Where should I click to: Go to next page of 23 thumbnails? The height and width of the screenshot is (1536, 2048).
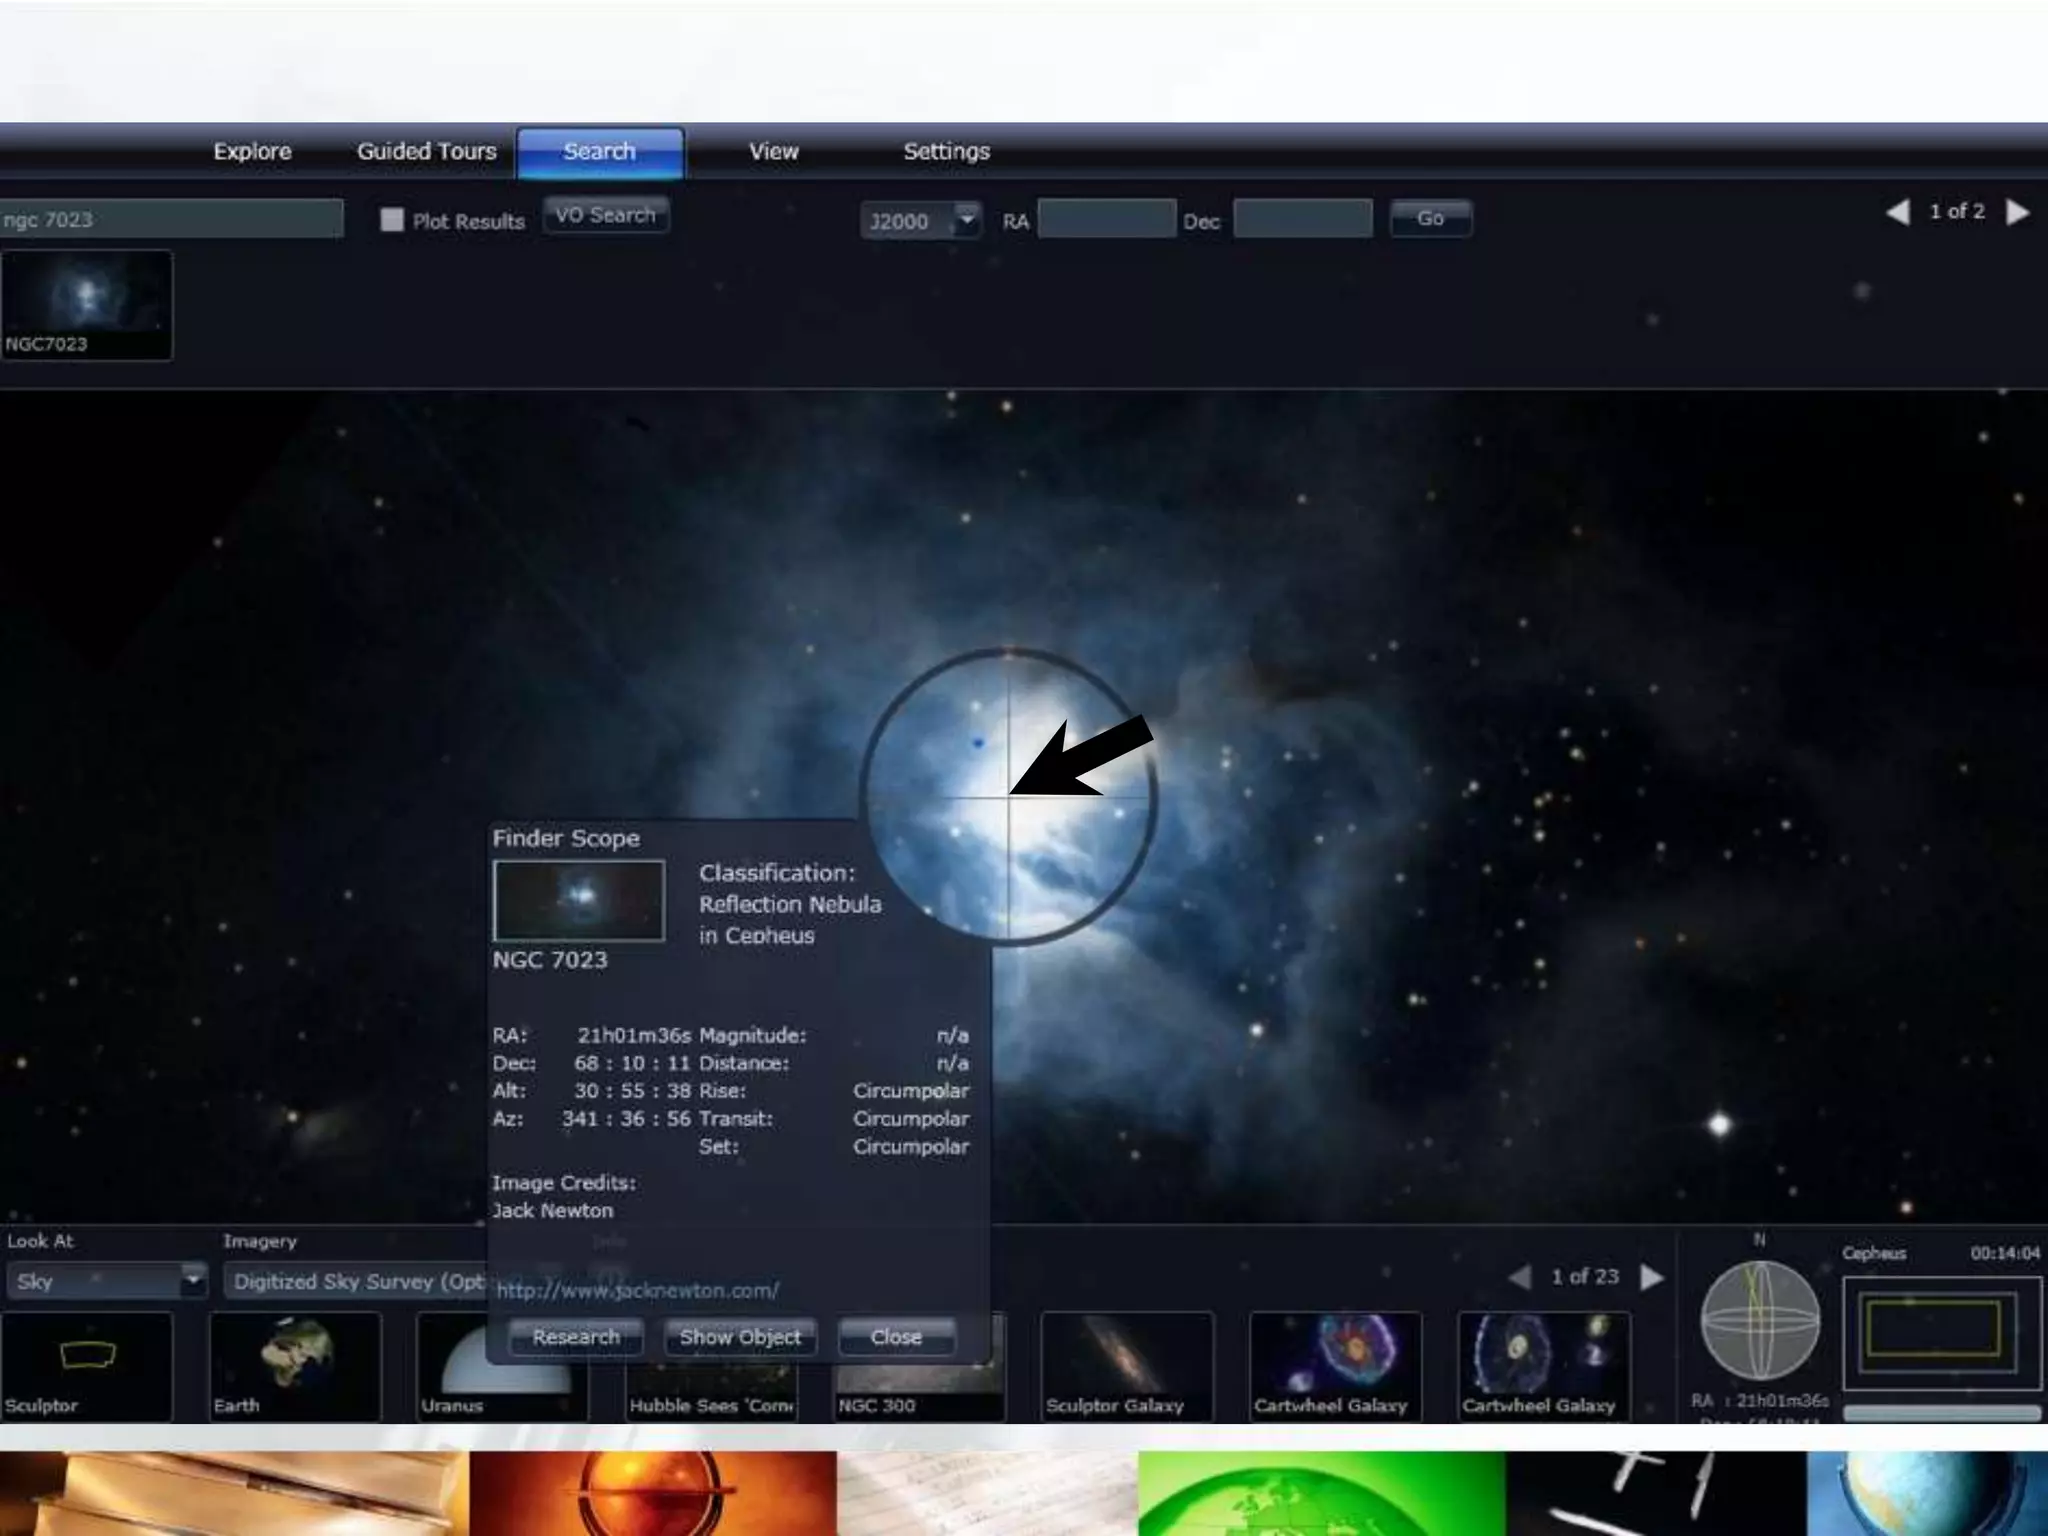[1652, 1277]
